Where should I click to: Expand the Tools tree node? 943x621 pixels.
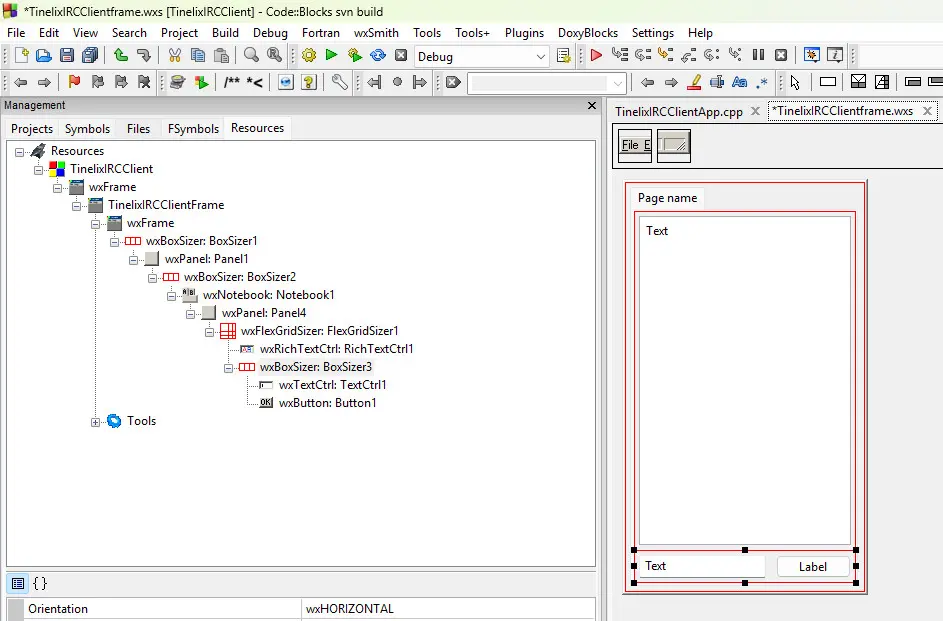point(96,423)
